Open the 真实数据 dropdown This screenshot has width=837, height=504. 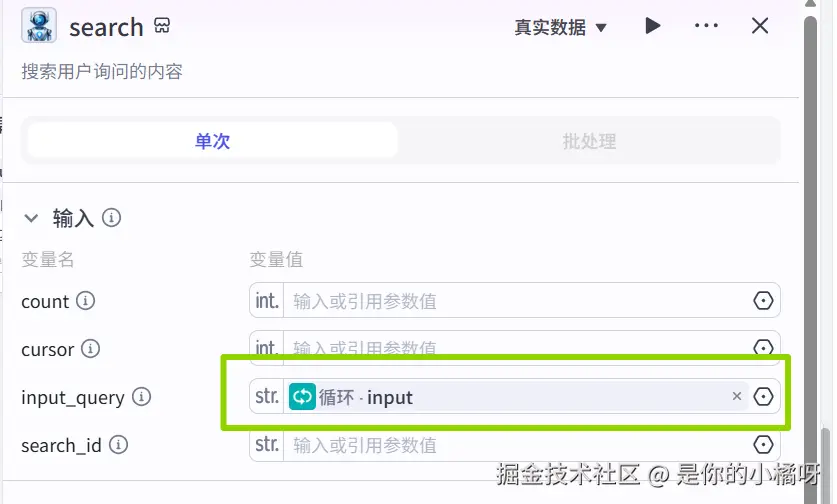pyautogui.click(x=560, y=27)
